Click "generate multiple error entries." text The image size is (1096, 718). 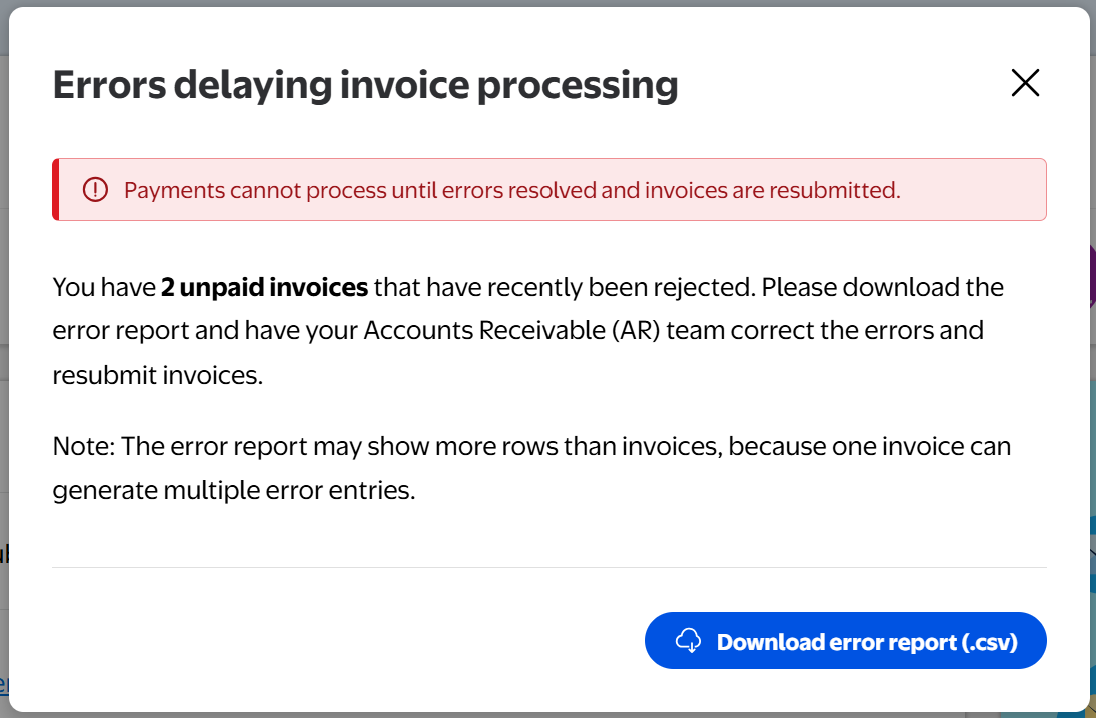233,490
